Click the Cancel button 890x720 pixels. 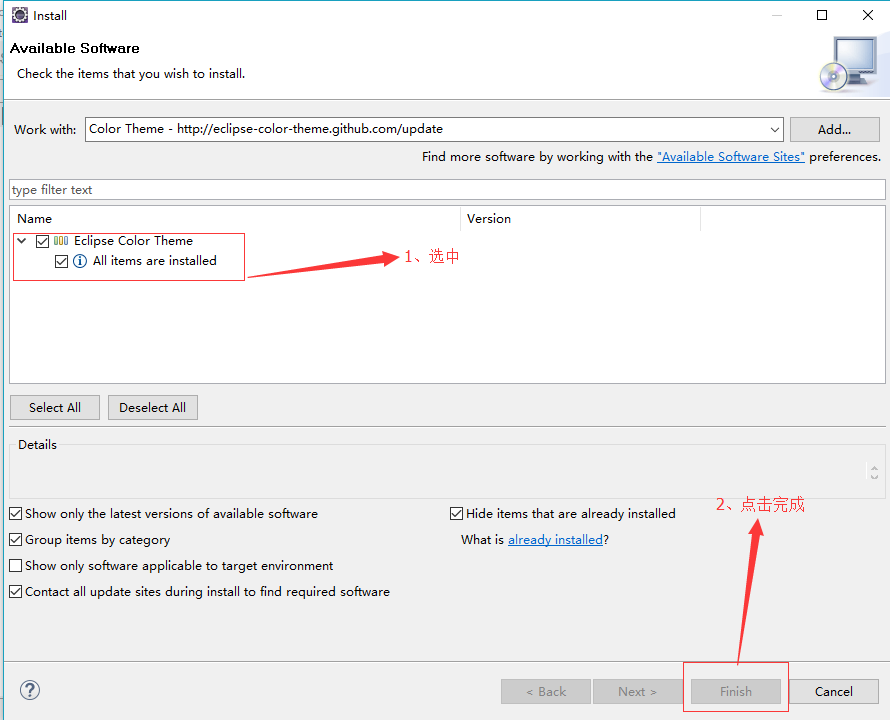(834, 692)
